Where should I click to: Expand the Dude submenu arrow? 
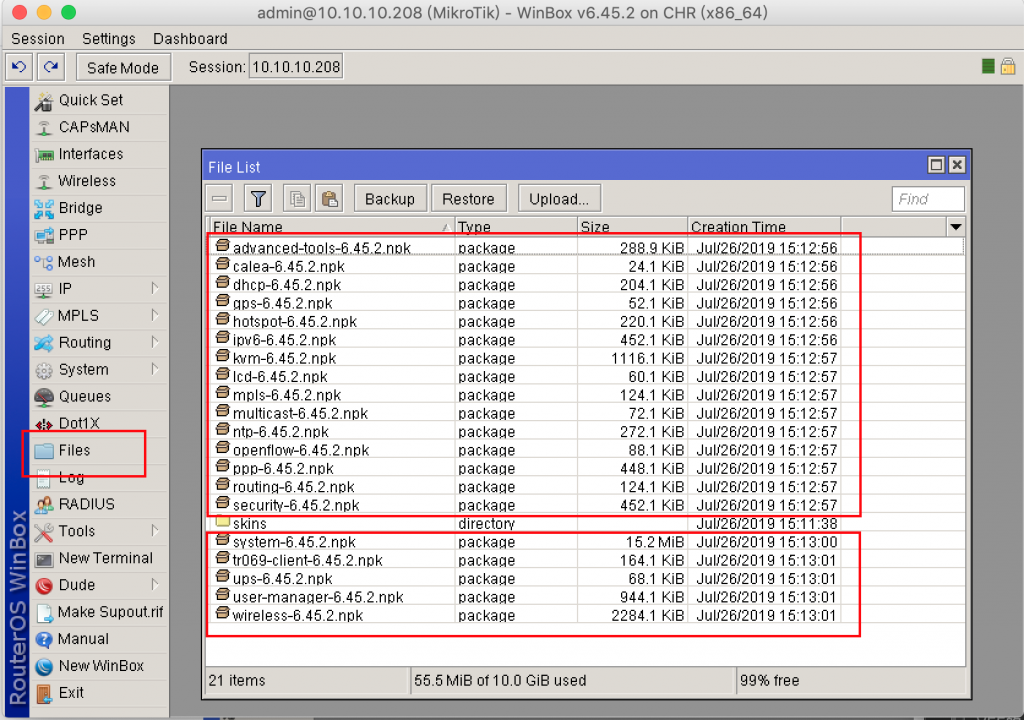155,584
